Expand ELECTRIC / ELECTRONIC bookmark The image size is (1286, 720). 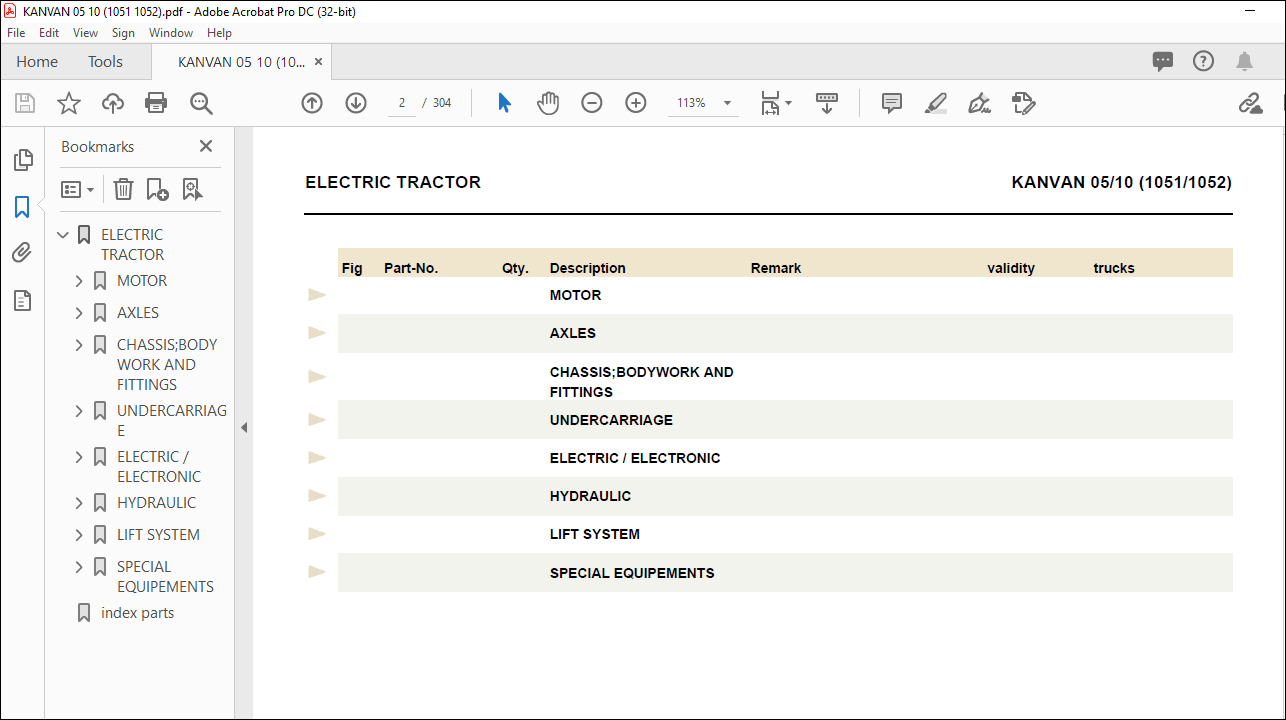[79, 457]
